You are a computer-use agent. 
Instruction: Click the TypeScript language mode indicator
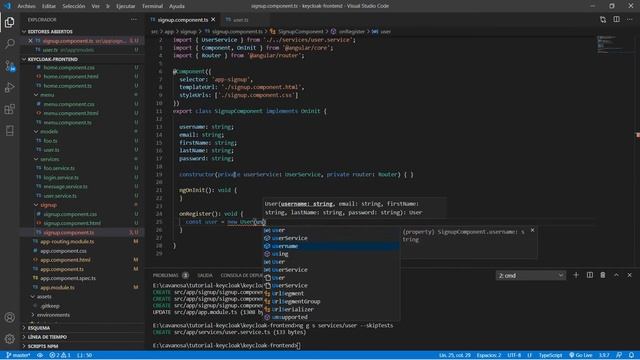(550, 355)
